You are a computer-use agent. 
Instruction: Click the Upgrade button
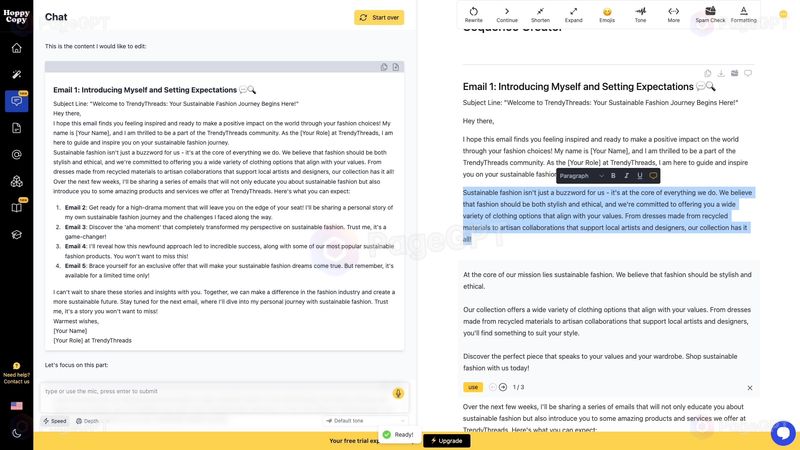[x=446, y=441]
